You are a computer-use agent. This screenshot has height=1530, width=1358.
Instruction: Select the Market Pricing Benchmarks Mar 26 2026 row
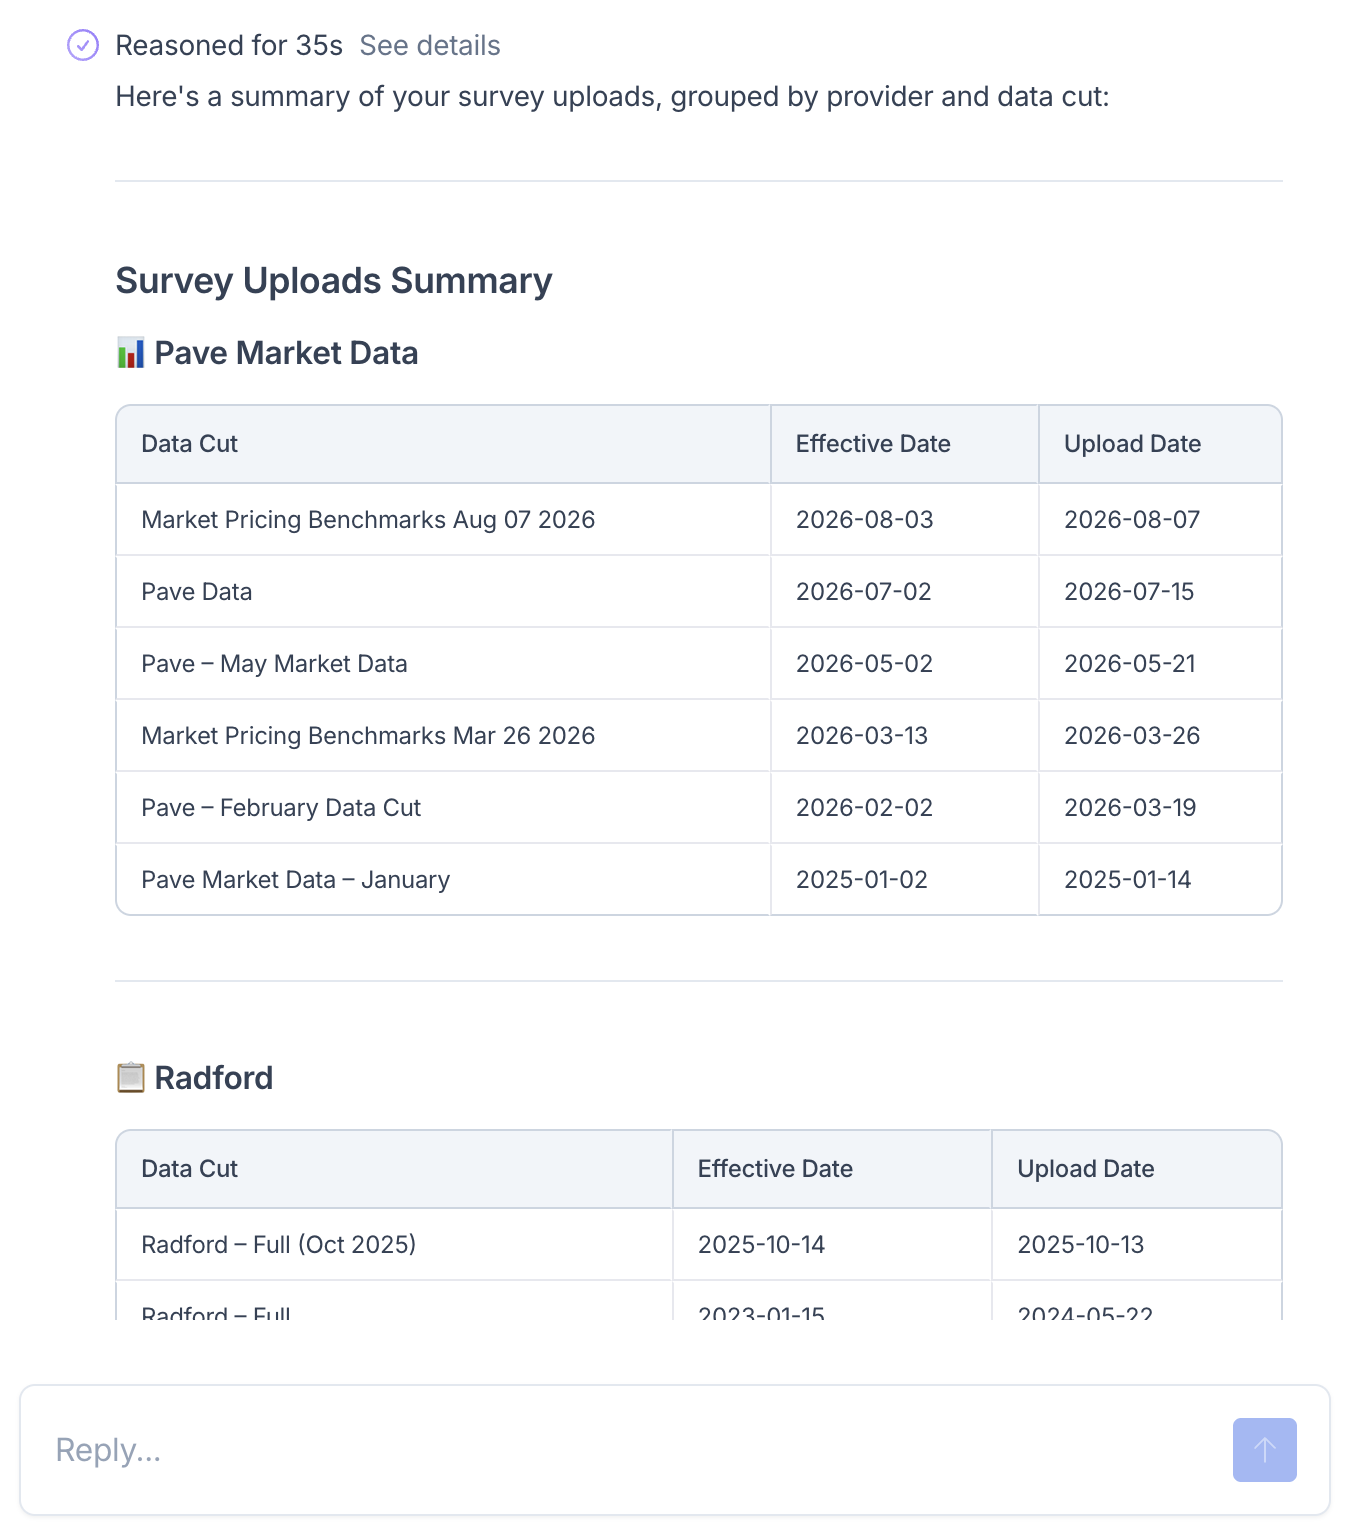tap(699, 736)
